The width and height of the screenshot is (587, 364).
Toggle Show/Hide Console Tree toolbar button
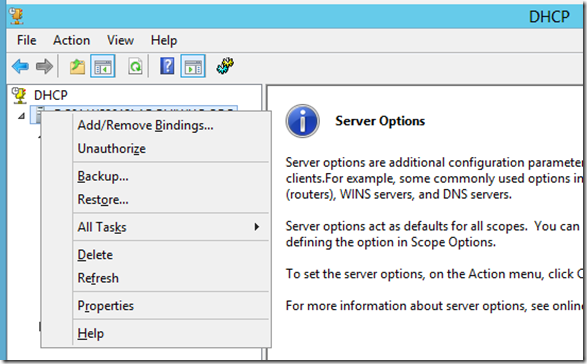point(103,66)
